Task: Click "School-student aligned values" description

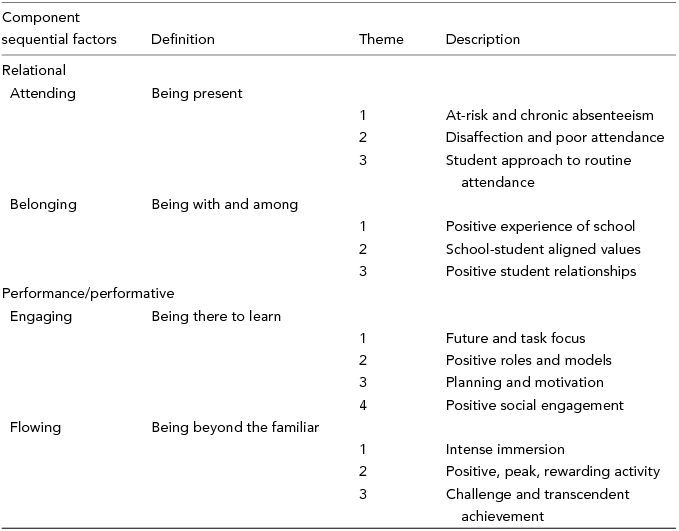Action: [x=543, y=249]
